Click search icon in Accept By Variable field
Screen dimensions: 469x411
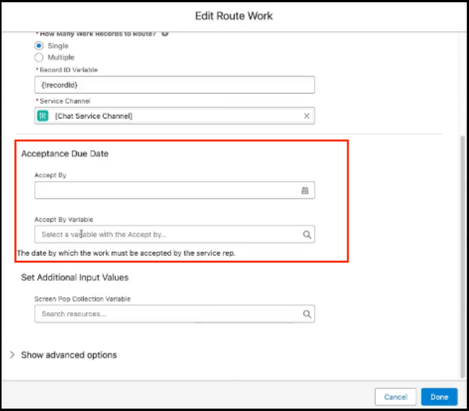307,234
